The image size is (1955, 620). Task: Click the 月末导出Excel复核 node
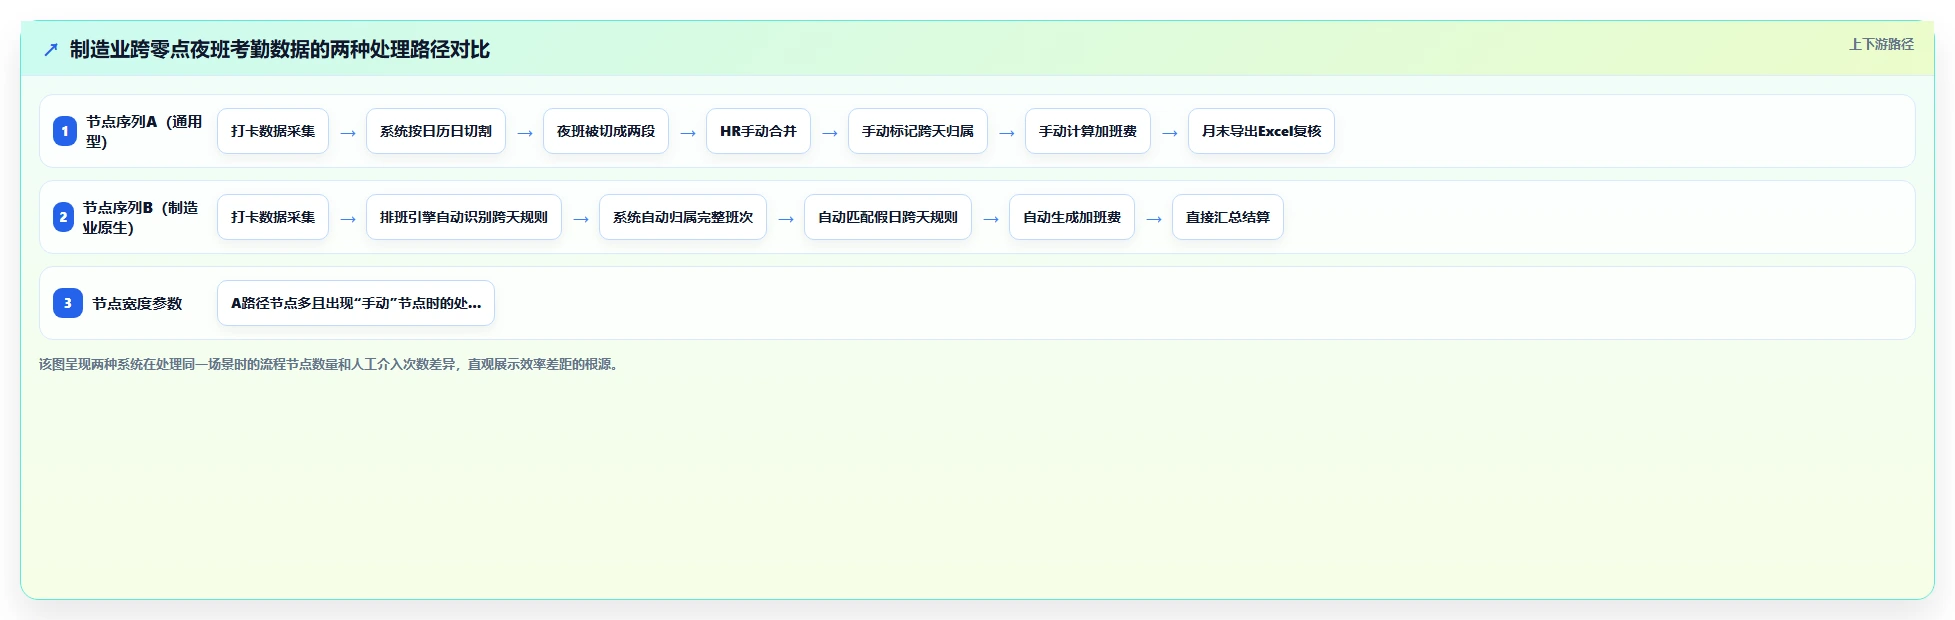coord(1261,131)
